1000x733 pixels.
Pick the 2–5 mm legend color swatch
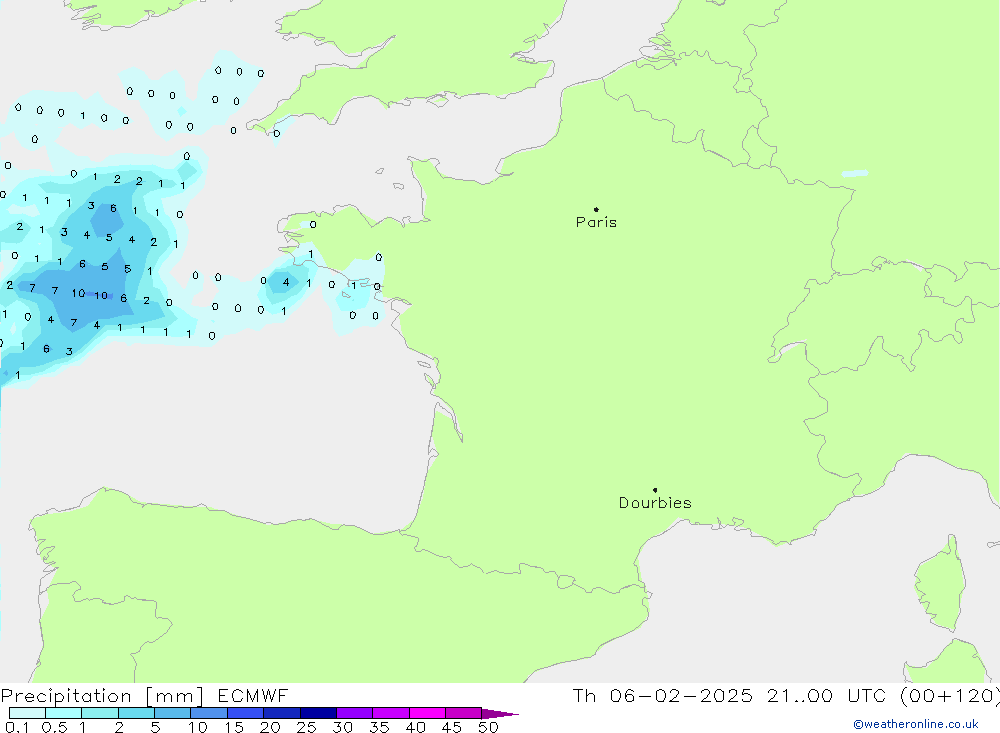point(136,713)
